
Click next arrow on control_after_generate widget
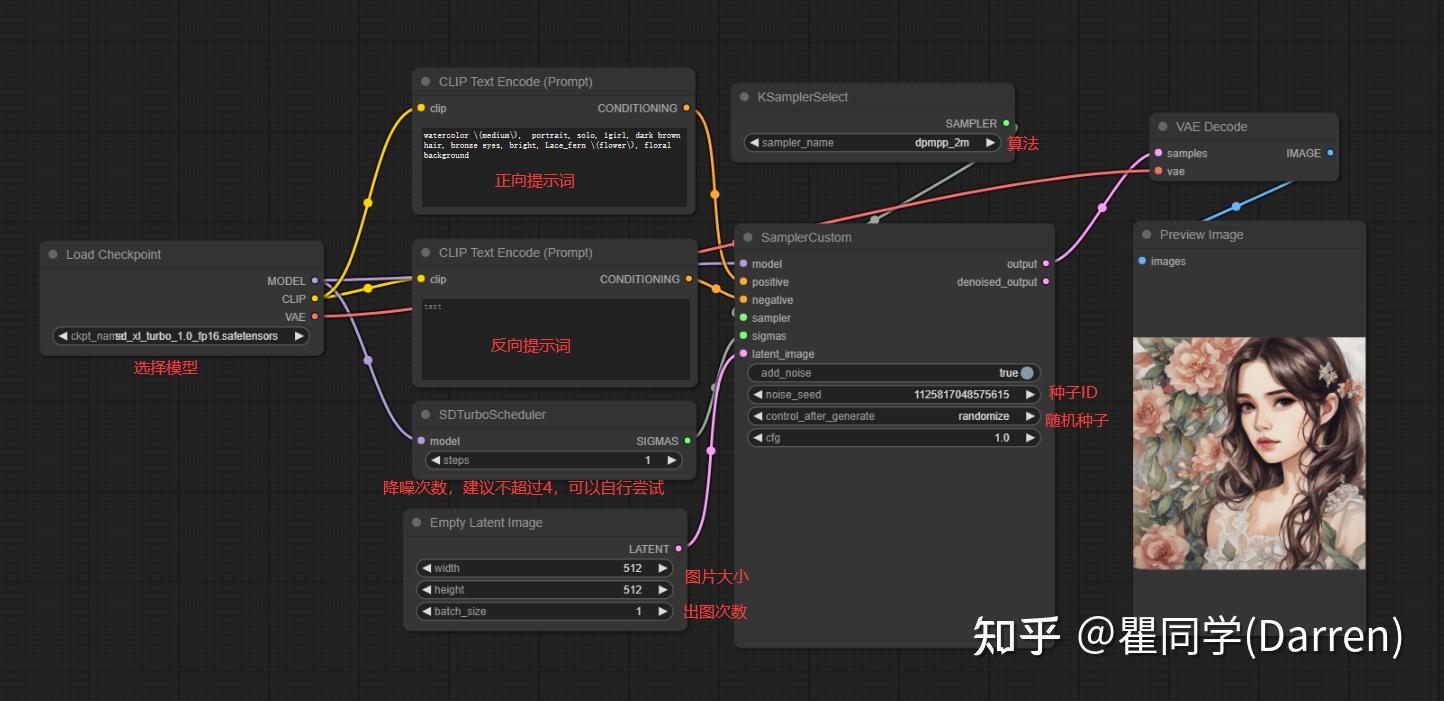coord(1030,416)
